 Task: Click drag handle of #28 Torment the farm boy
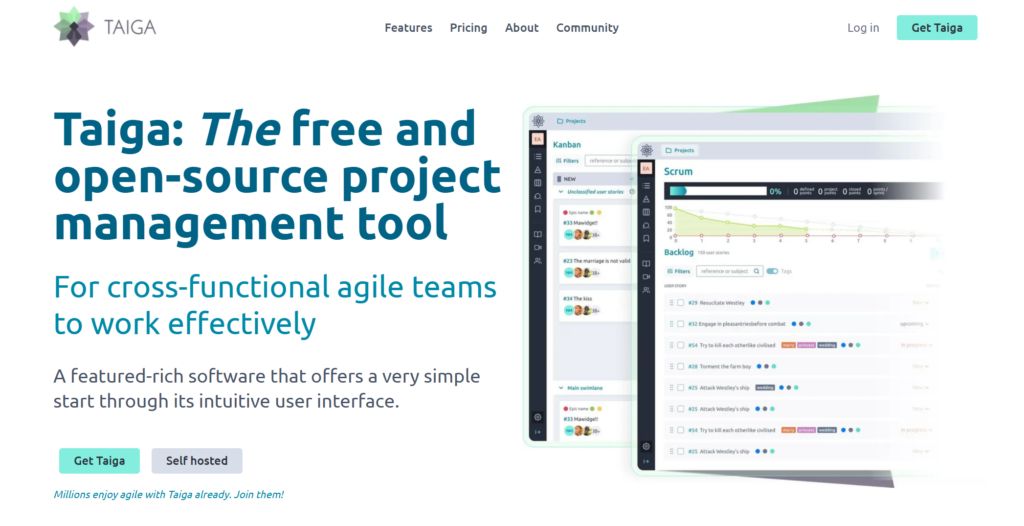[671, 367]
